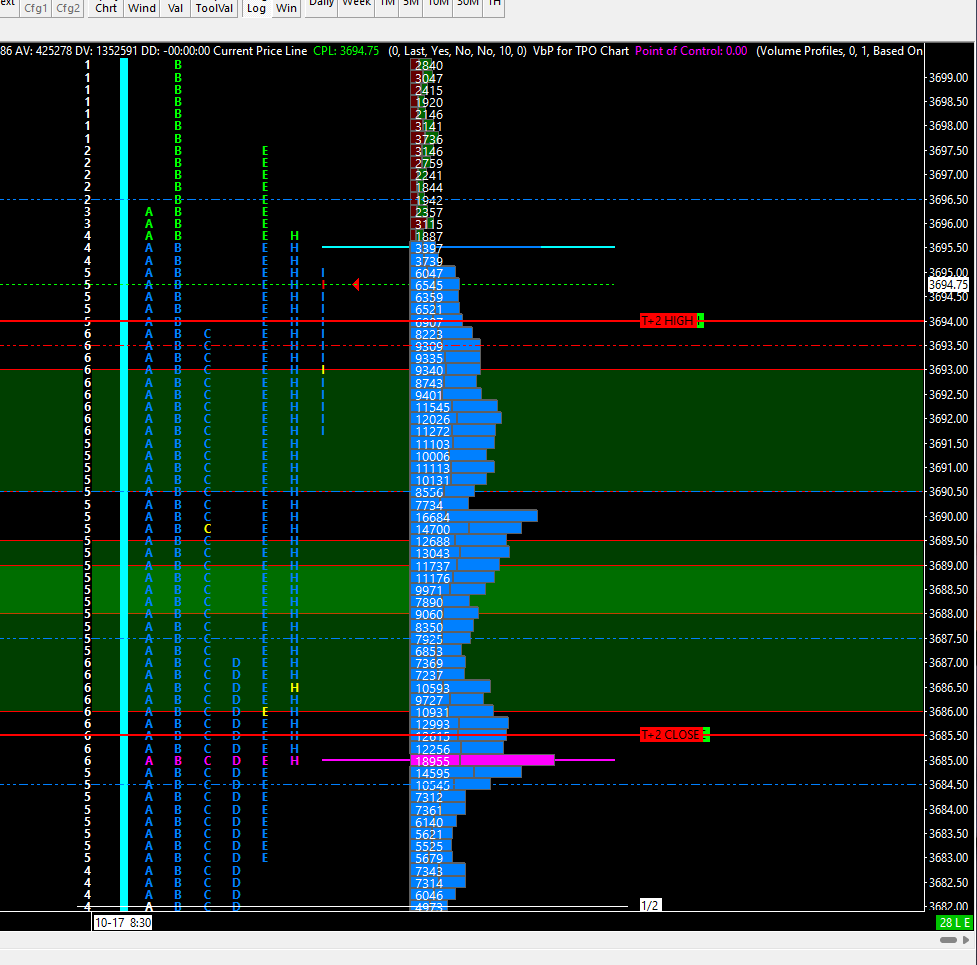Click 'Point of Control: 0.00' header text

[x=691, y=51]
